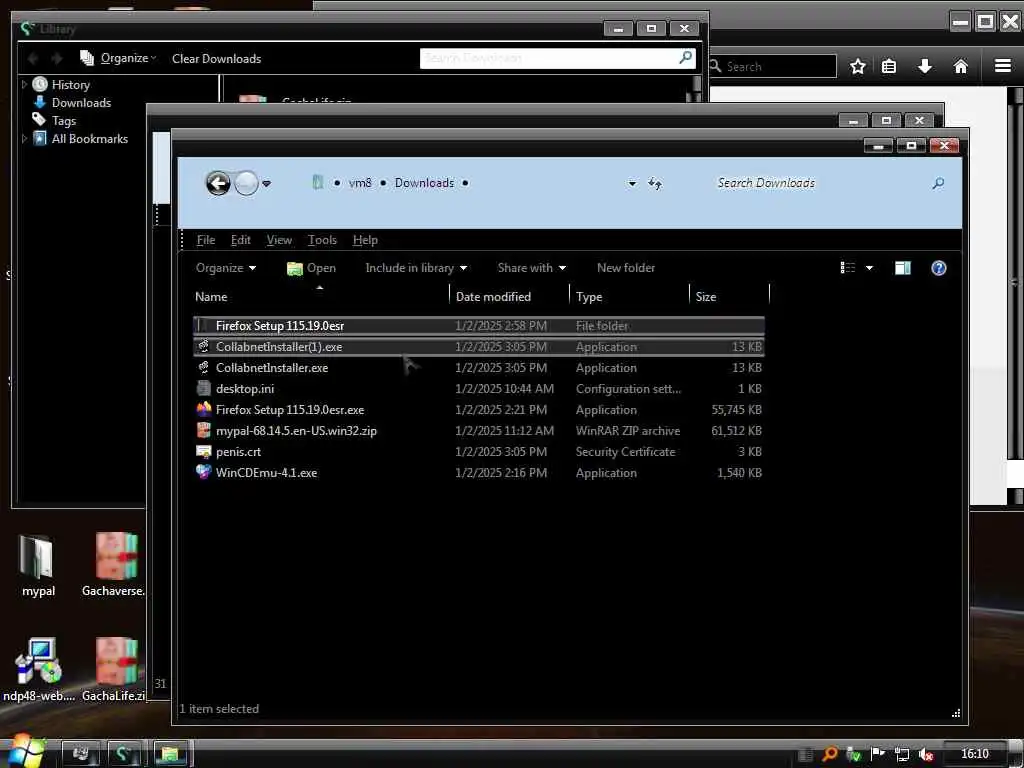Screen dimensions: 1024x768
Task: Click the desktop.ini file icon
Action: coord(204,388)
